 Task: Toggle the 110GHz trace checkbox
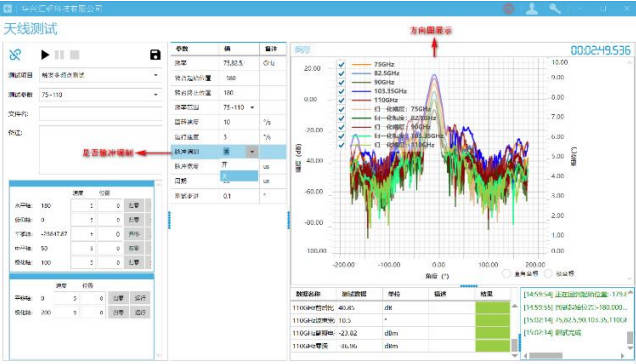coord(341,100)
